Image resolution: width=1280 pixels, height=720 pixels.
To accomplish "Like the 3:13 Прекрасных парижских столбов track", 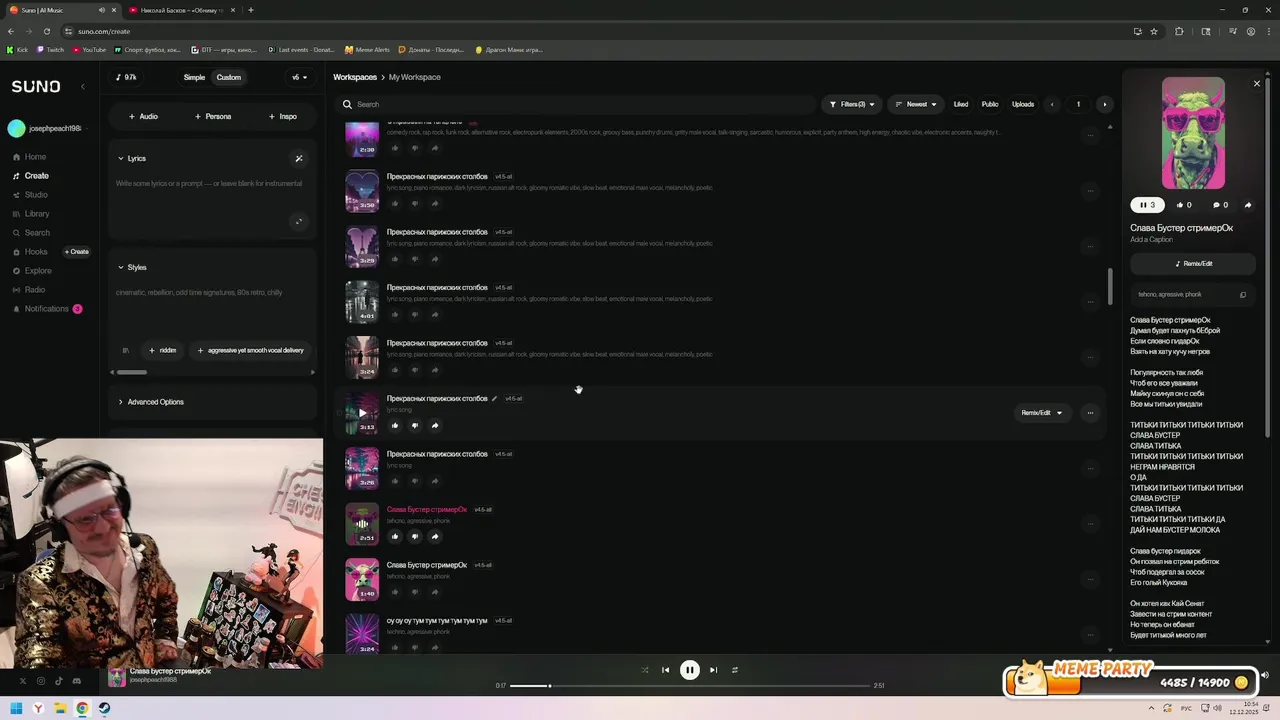I will pos(395,425).
